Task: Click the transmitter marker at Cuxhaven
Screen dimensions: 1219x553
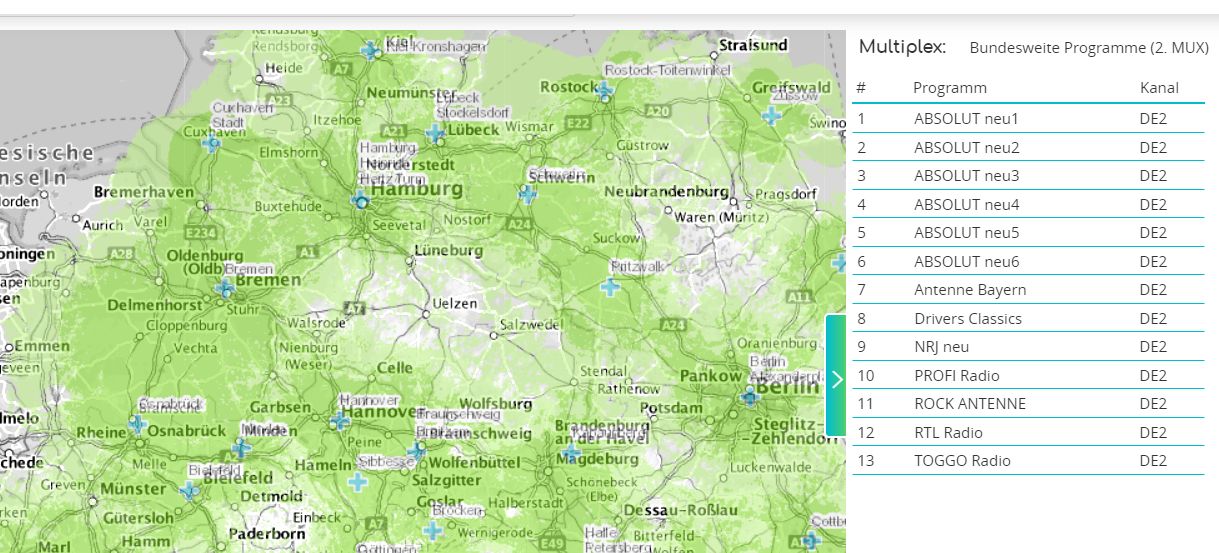Action: [x=211, y=144]
